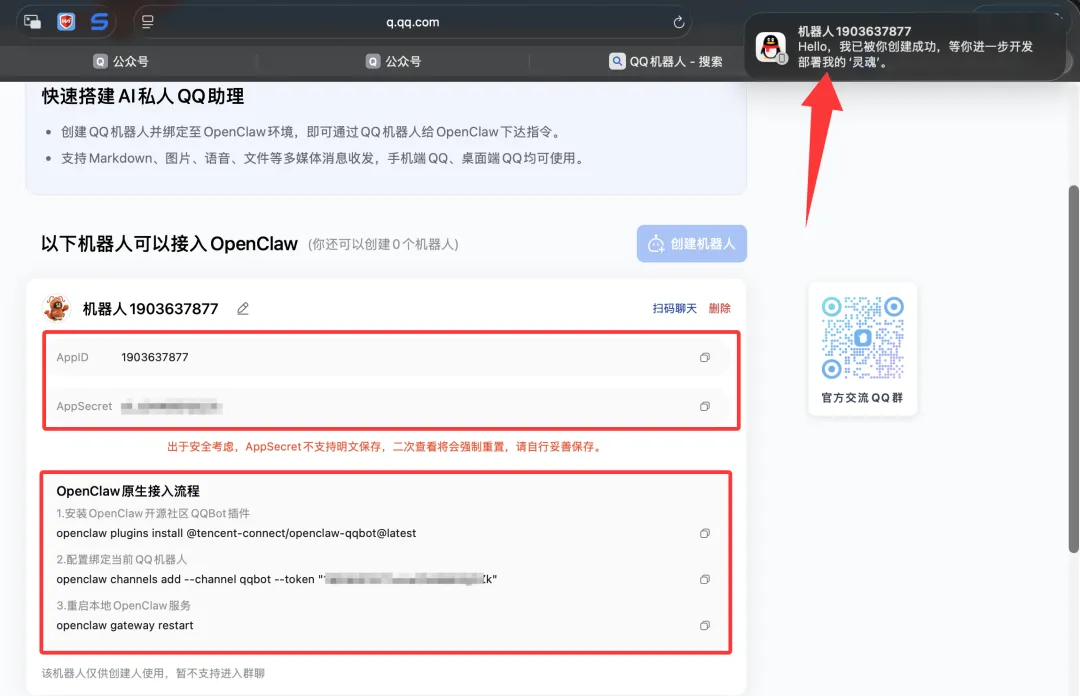Click the heading 快速搭建 AI 私人 QQ 助理

[143, 96]
